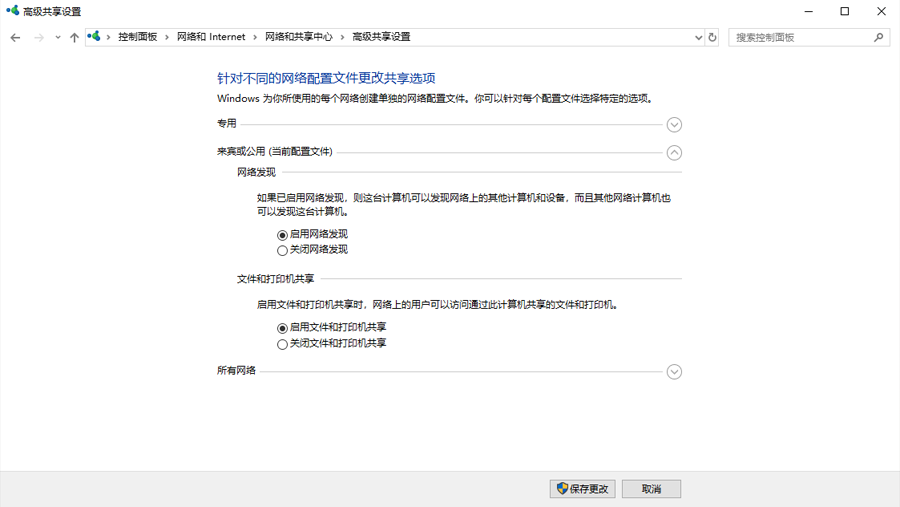Screen dimensions: 900x507
Task: Click the back navigation arrow
Action: 15,38
